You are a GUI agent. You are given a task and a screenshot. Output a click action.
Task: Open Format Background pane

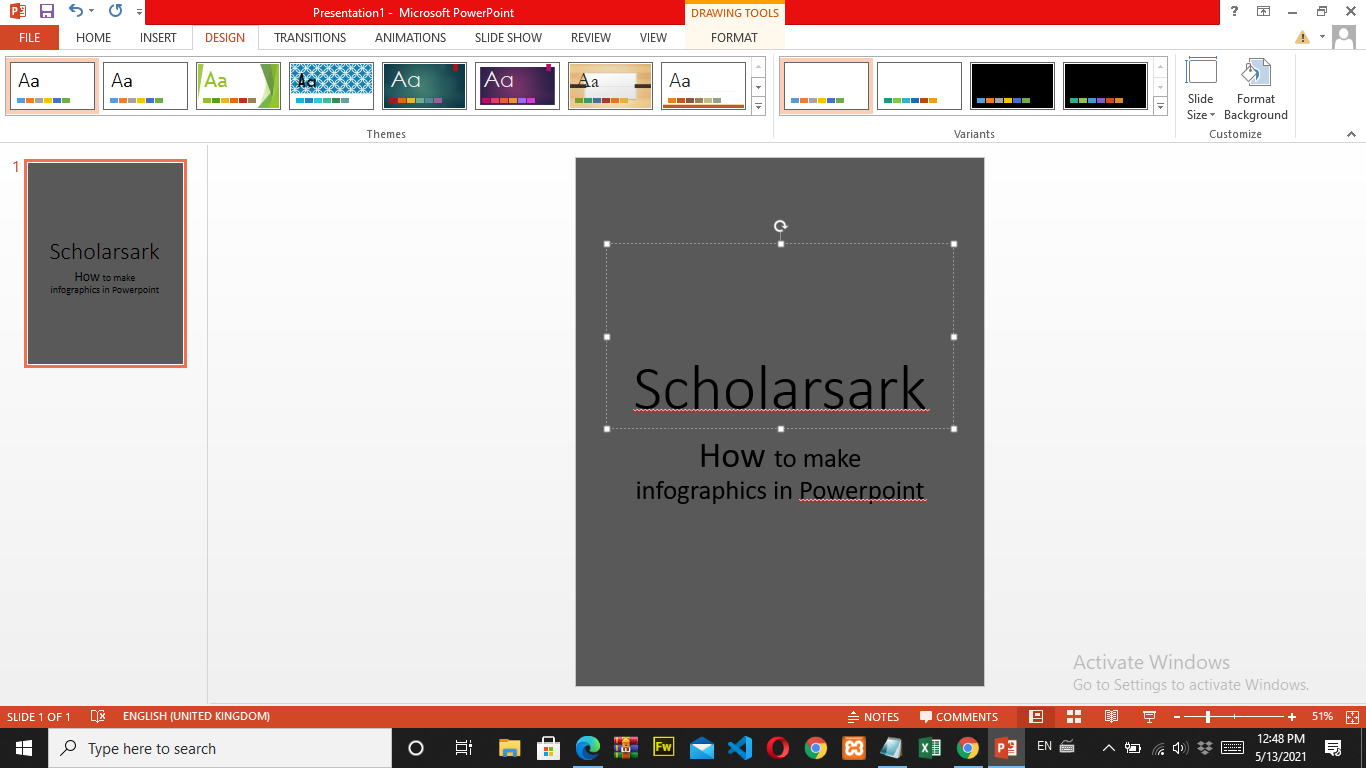click(1256, 90)
